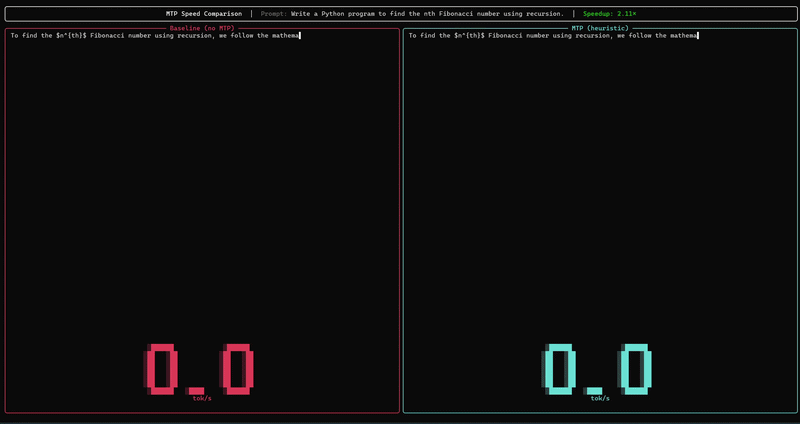The height and width of the screenshot is (424, 800).
Task: Click the 'MTP (heuristic)' panel title
Action: [600, 28]
